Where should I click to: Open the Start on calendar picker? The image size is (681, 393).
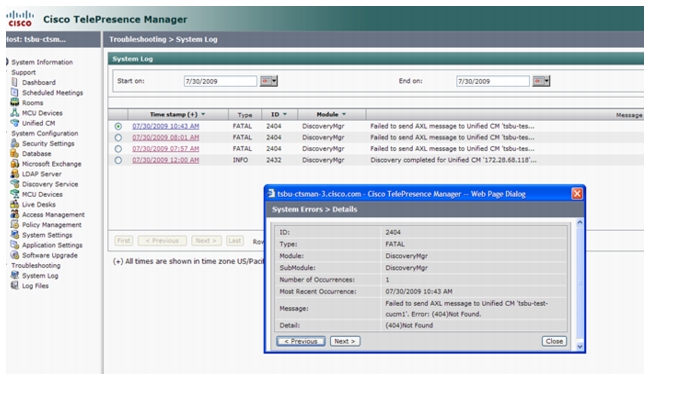[x=269, y=81]
